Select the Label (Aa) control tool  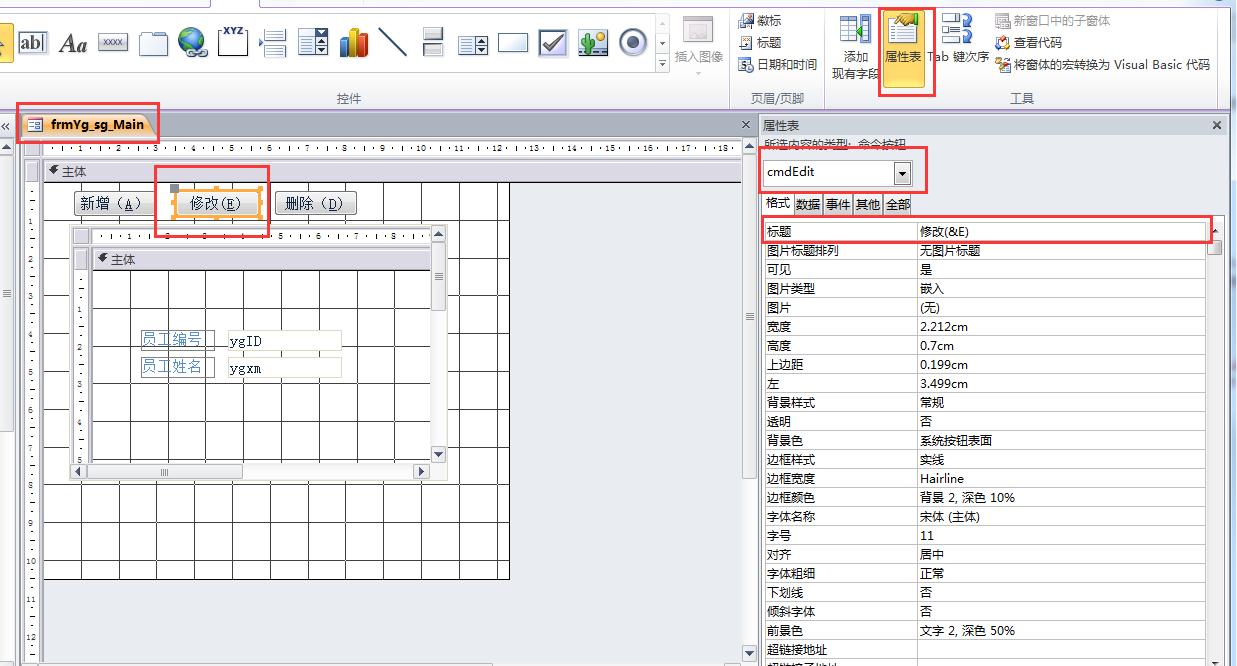73,43
